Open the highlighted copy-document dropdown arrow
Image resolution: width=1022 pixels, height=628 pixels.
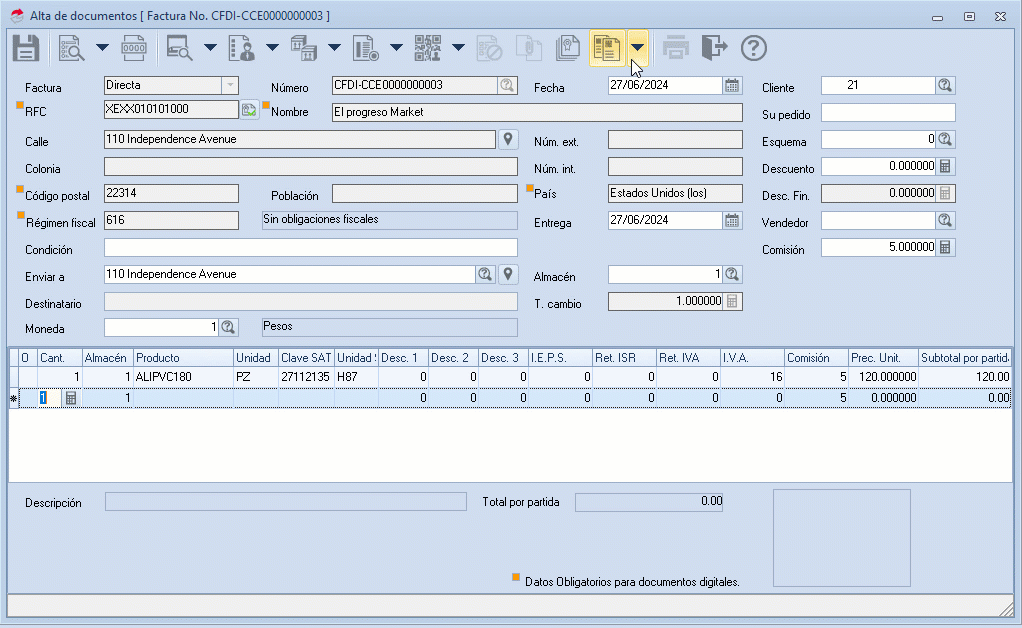637,48
